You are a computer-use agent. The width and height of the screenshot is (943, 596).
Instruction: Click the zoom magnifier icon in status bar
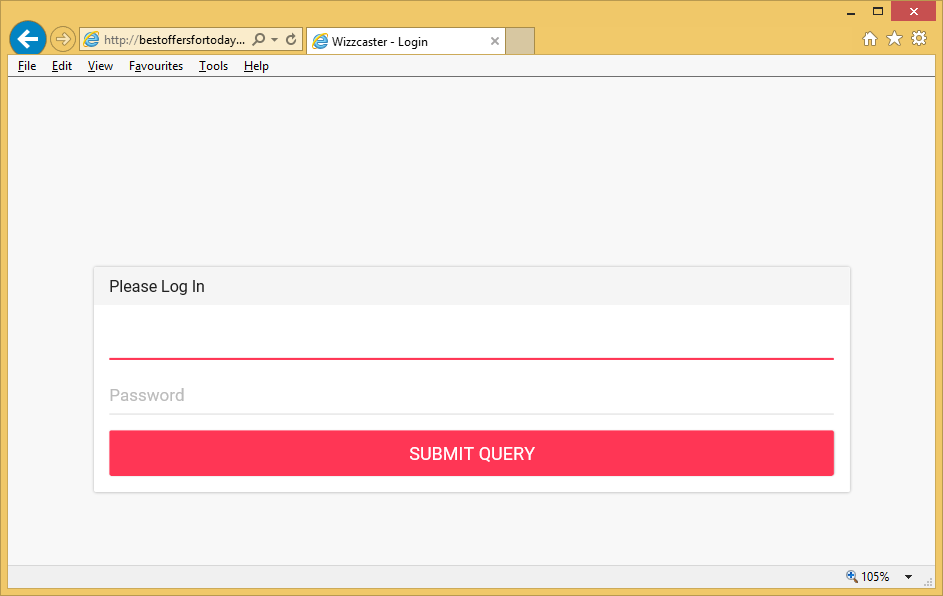coord(852,576)
